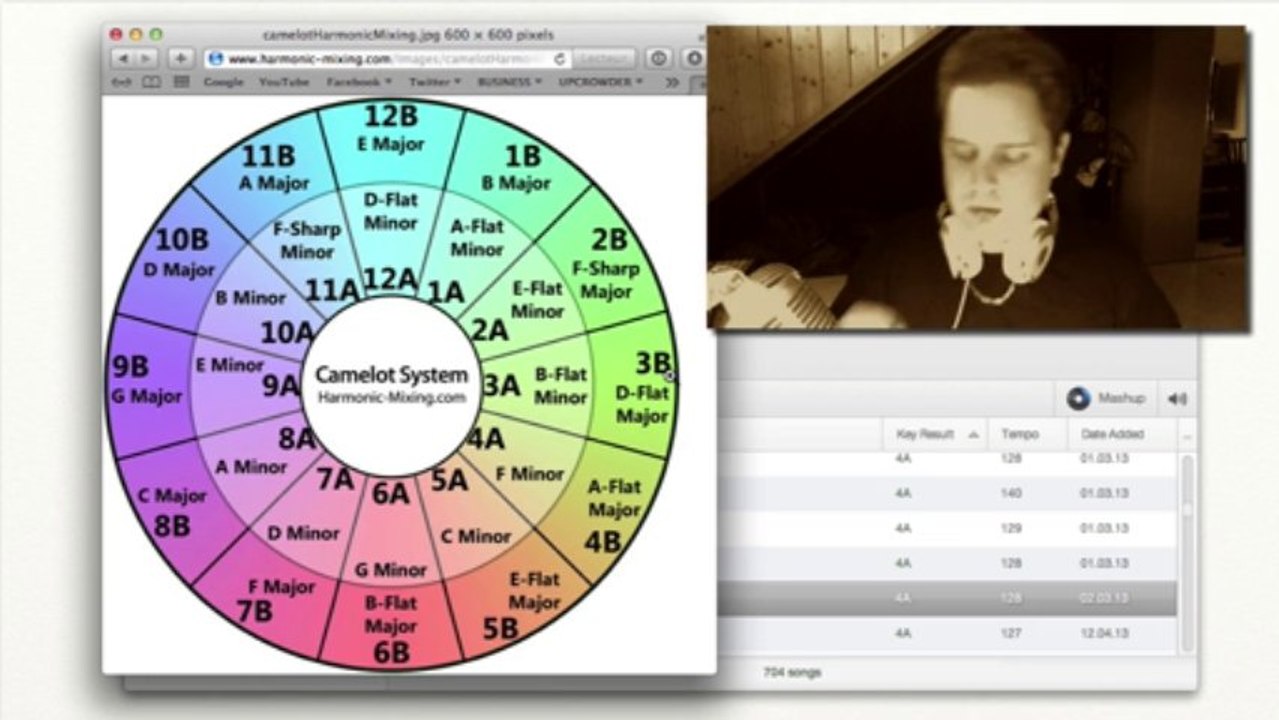The width and height of the screenshot is (1279, 720).
Task: Click the webcam video thumbnail
Action: pyautogui.click(x=977, y=178)
